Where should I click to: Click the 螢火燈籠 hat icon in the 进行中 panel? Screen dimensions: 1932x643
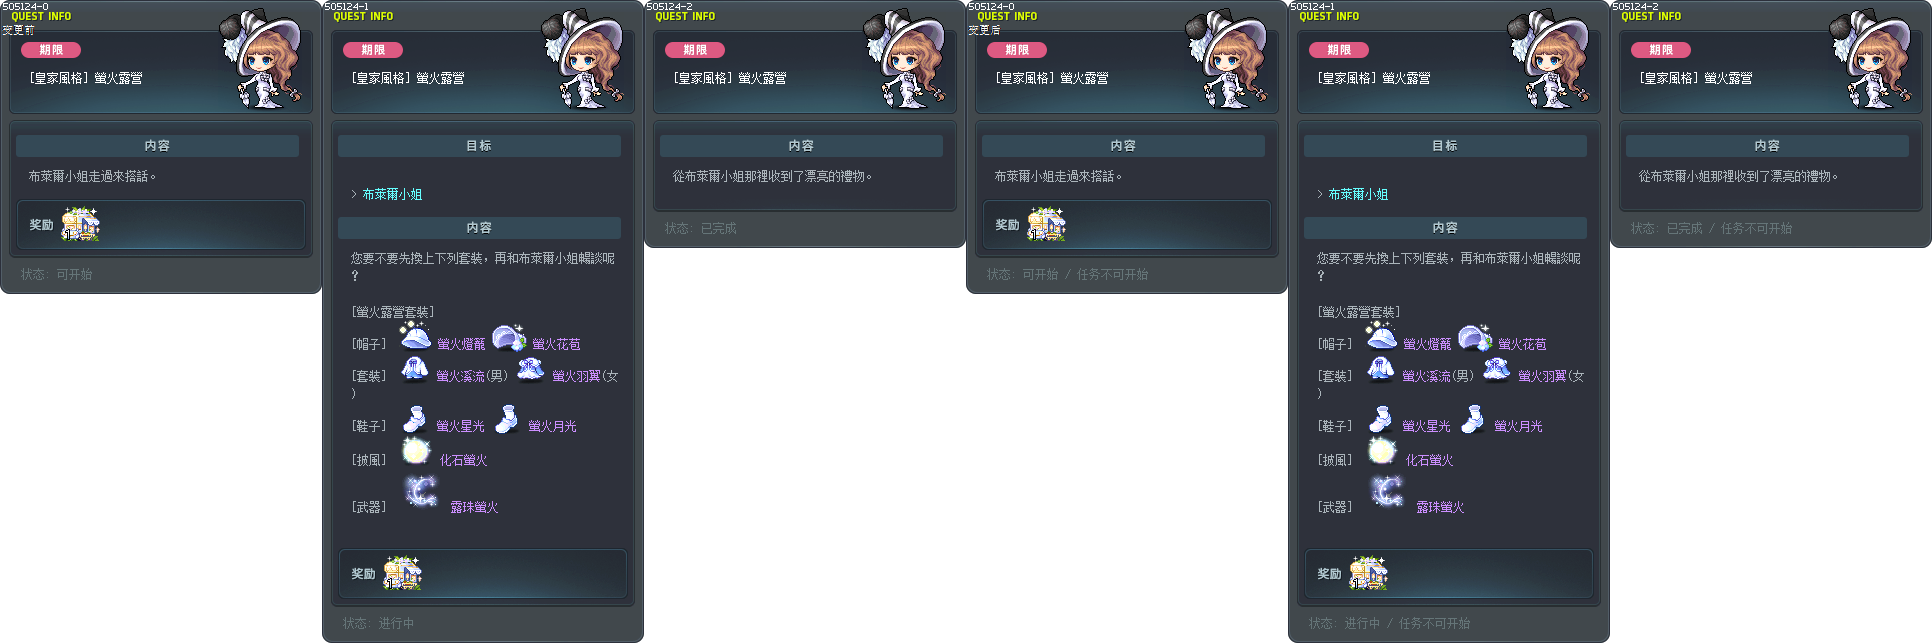click(415, 335)
